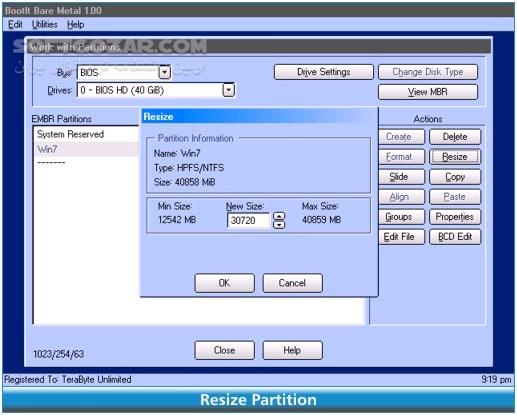Image resolution: width=517 pixels, height=415 pixels.
Task: Increase New Size with up arrow
Action: pyautogui.click(x=279, y=216)
